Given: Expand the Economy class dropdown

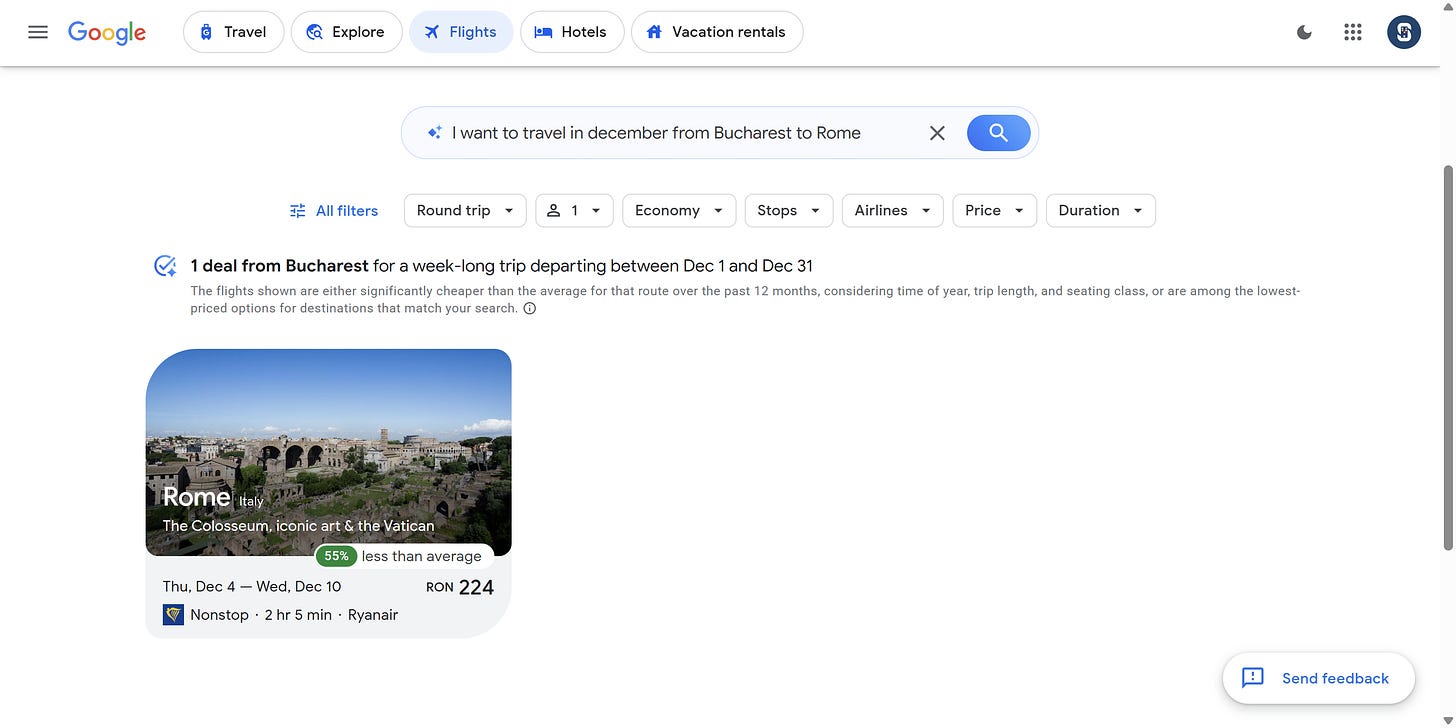Looking at the screenshot, I should click(x=679, y=211).
